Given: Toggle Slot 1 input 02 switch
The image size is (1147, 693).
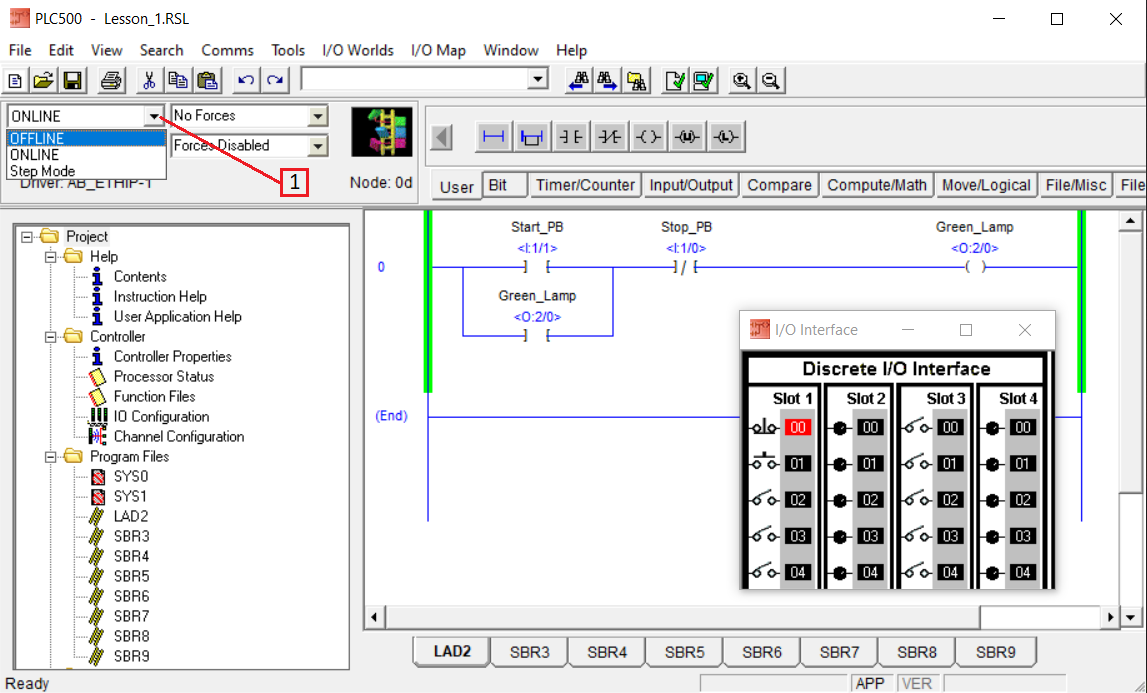Looking at the screenshot, I should point(764,500).
